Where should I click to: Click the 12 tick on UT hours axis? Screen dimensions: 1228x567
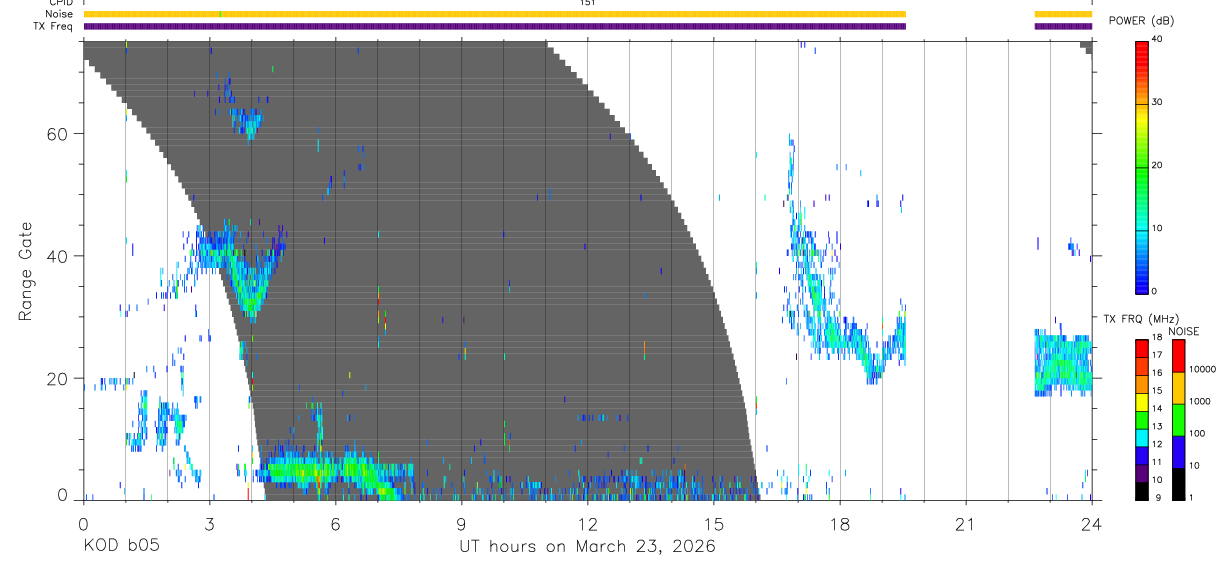click(x=587, y=523)
